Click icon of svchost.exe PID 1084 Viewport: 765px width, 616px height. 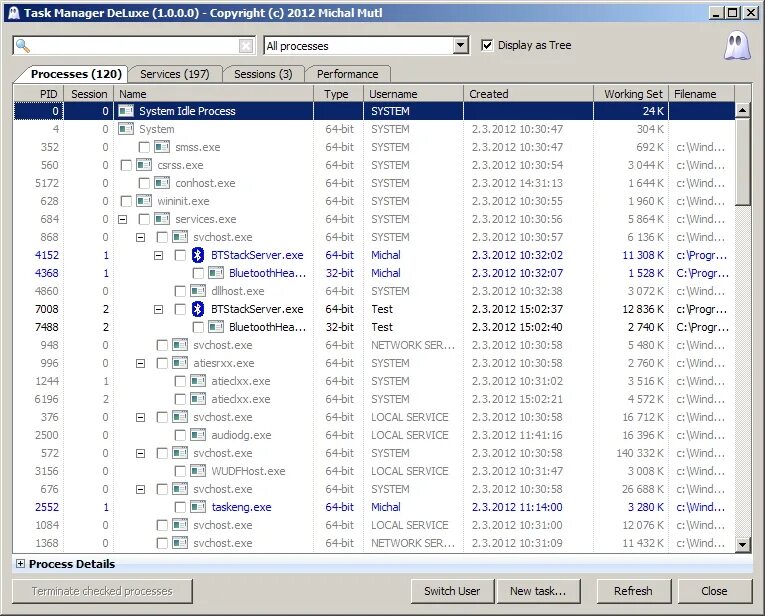point(180,525)
